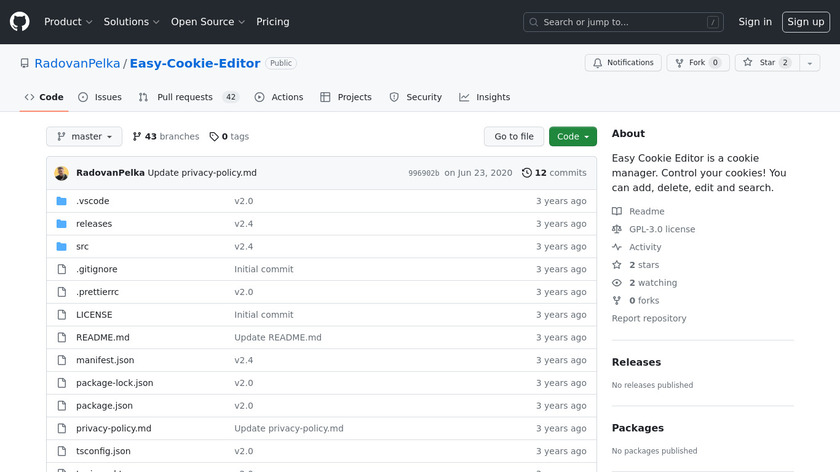Expand the Solutions menu

tap(131, 22)
